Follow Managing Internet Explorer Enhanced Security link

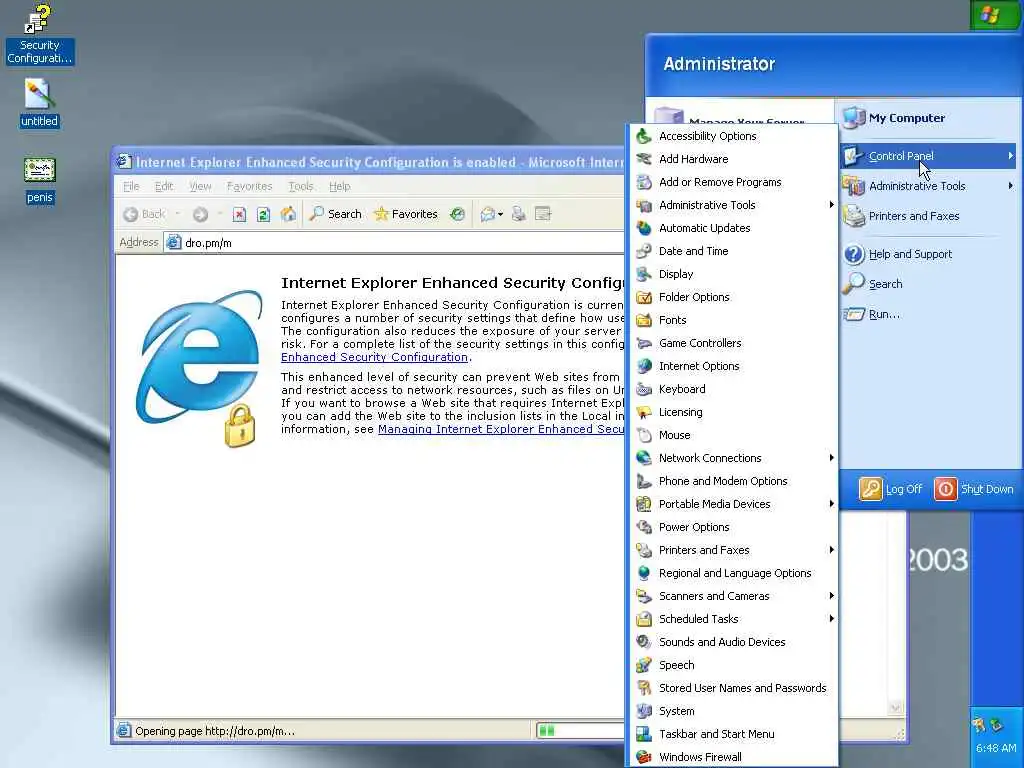tap(501, 429)
